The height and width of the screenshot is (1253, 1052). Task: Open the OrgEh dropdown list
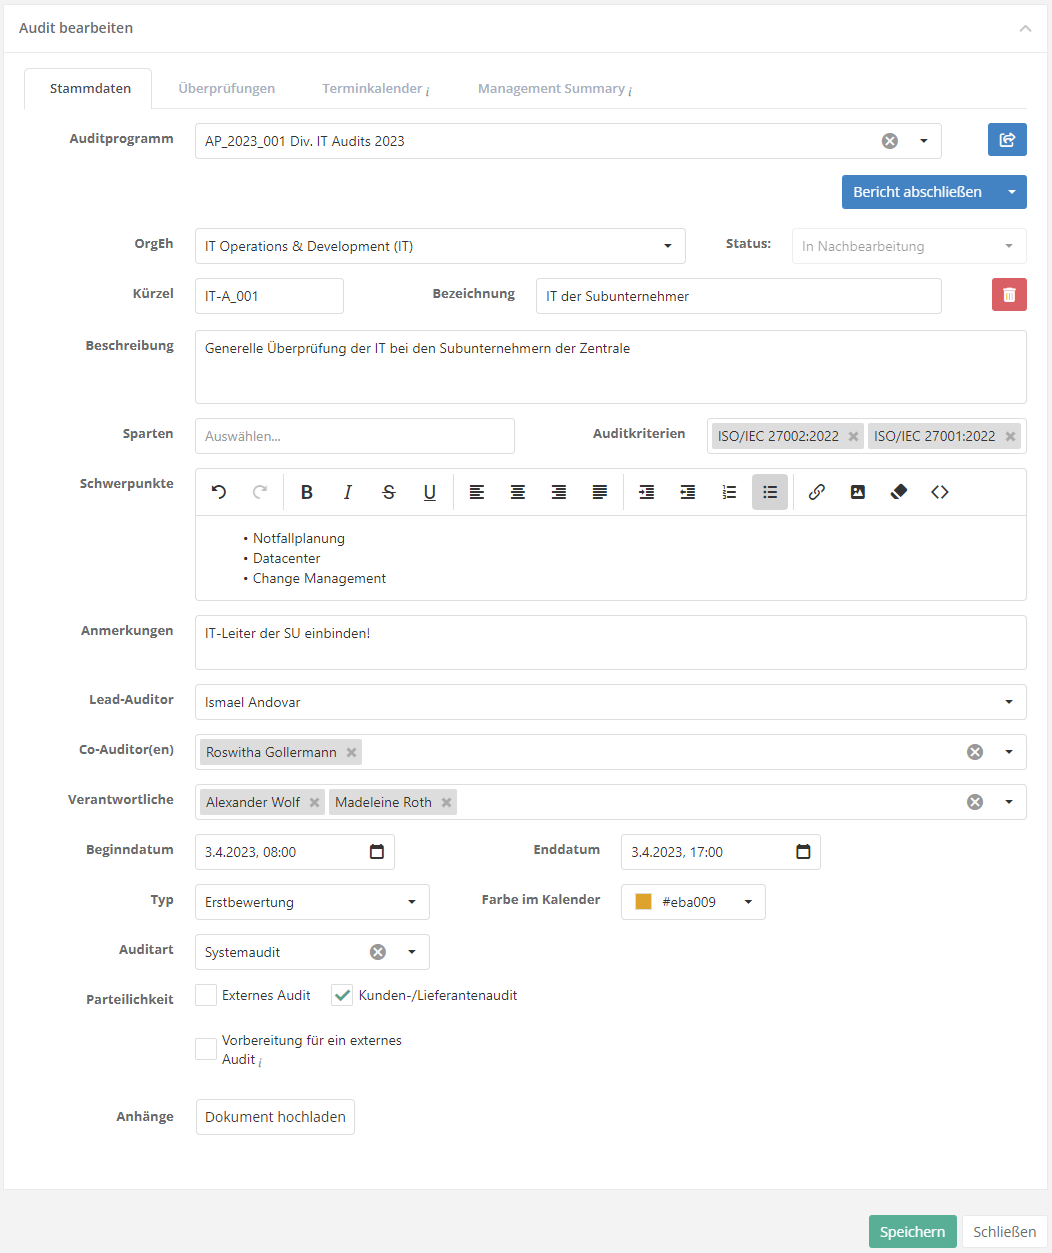[440, 246]
